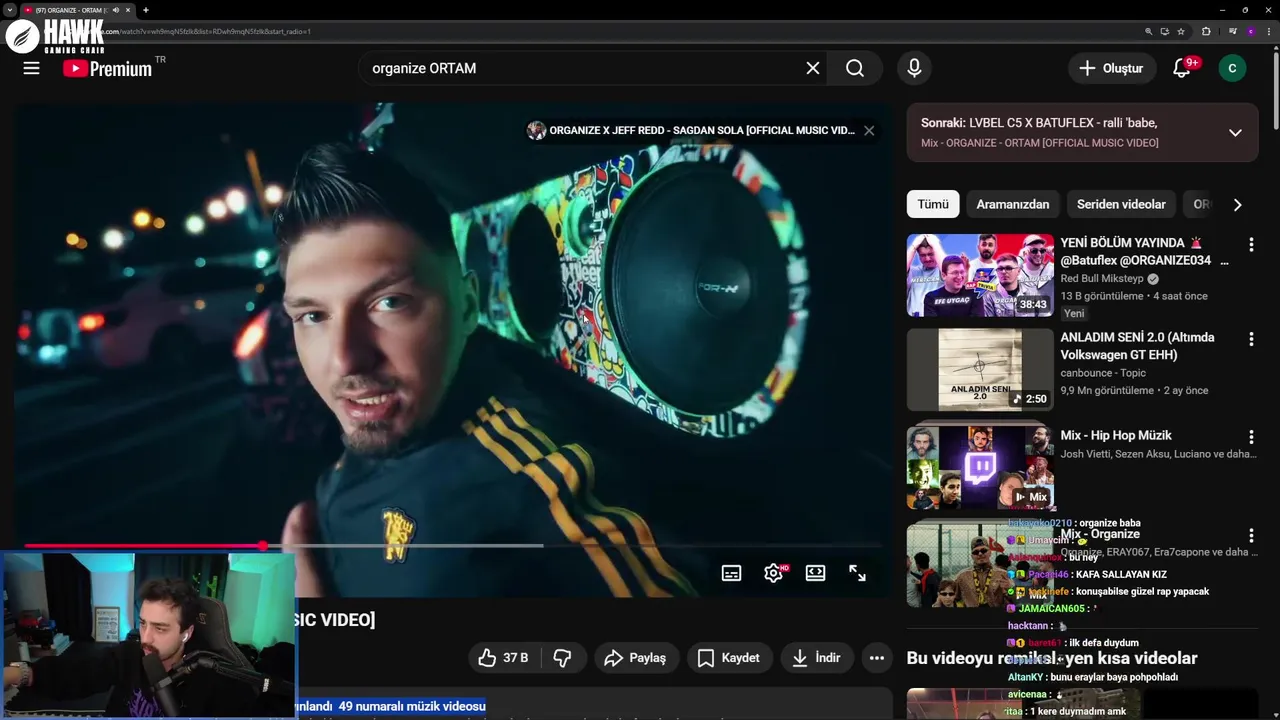Share the video via Paylaş
Image resolution: width=1280 pixels, height=720 pixels.
click(637, 658)
